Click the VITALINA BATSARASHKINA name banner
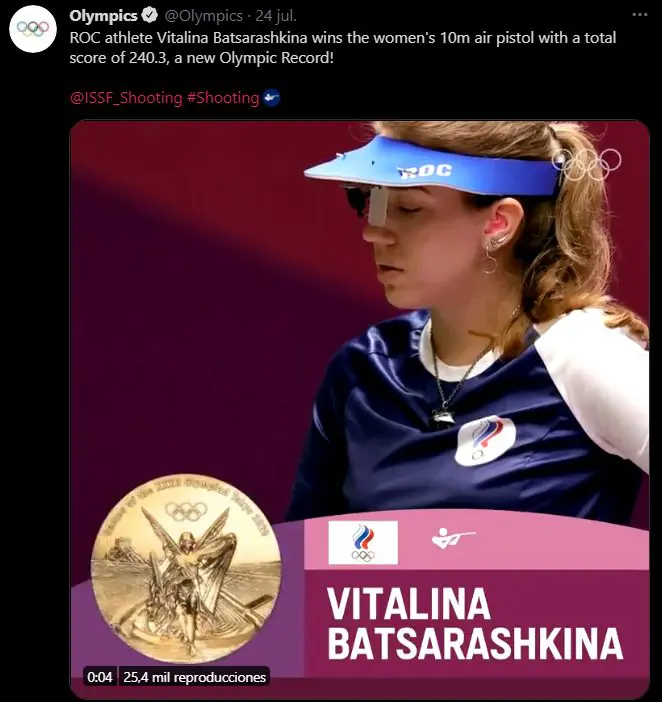662x702 pixels. [x=476, y=624]
